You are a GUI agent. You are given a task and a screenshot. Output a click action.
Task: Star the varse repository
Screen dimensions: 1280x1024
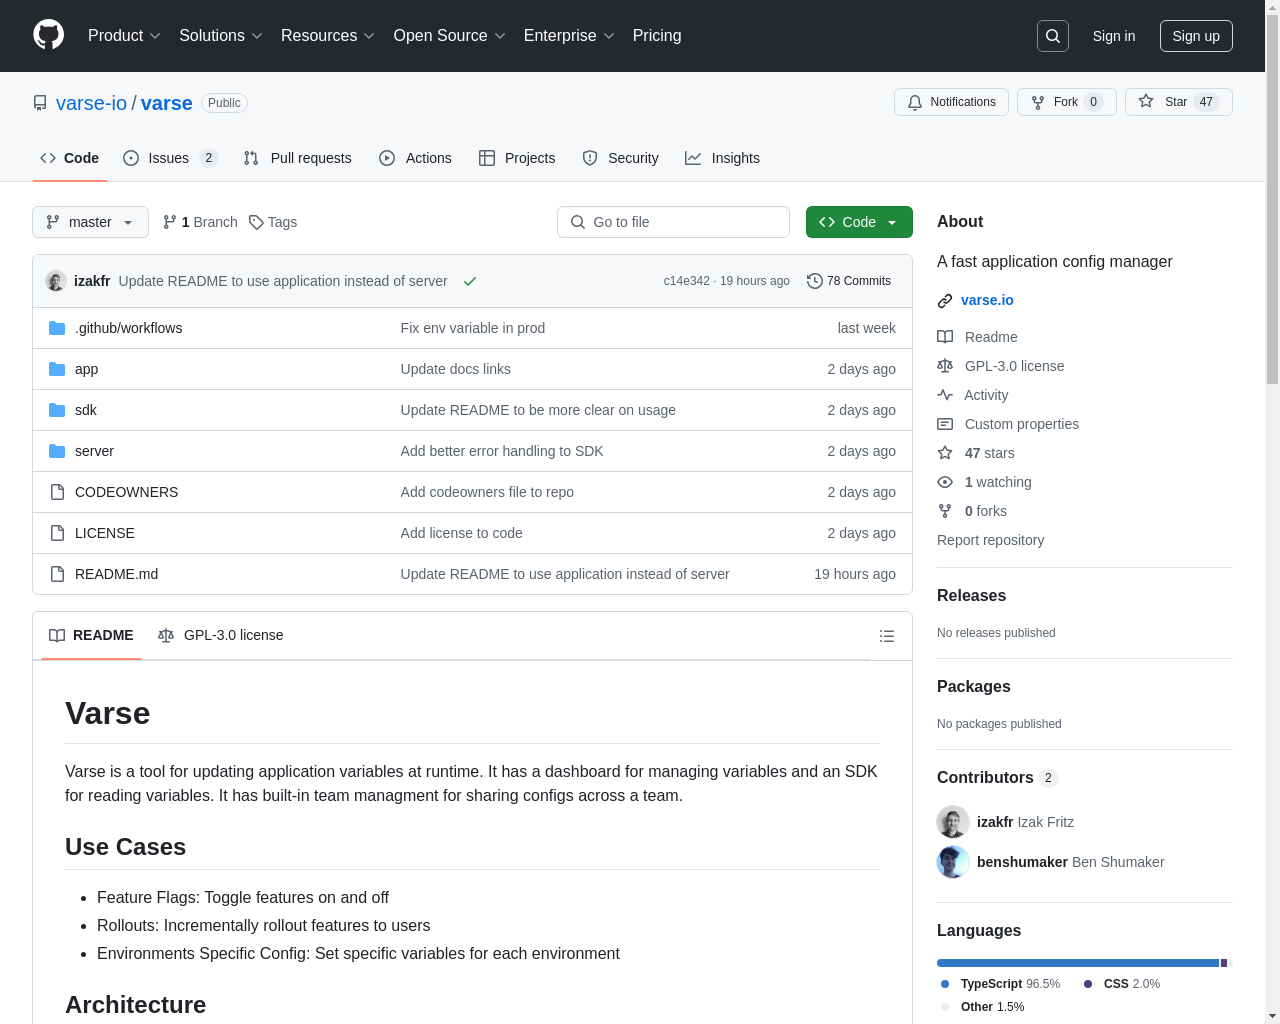1178,102
